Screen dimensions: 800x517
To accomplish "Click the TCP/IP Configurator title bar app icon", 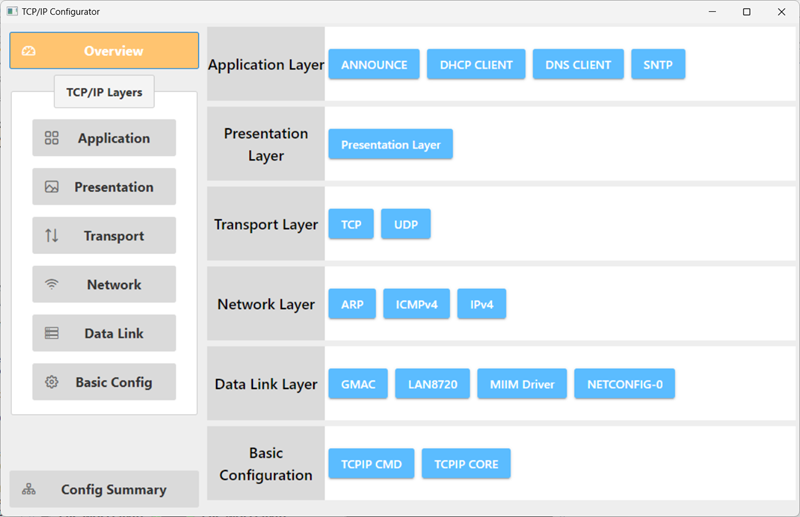I will pyautogui.click(x=12, y=11).
